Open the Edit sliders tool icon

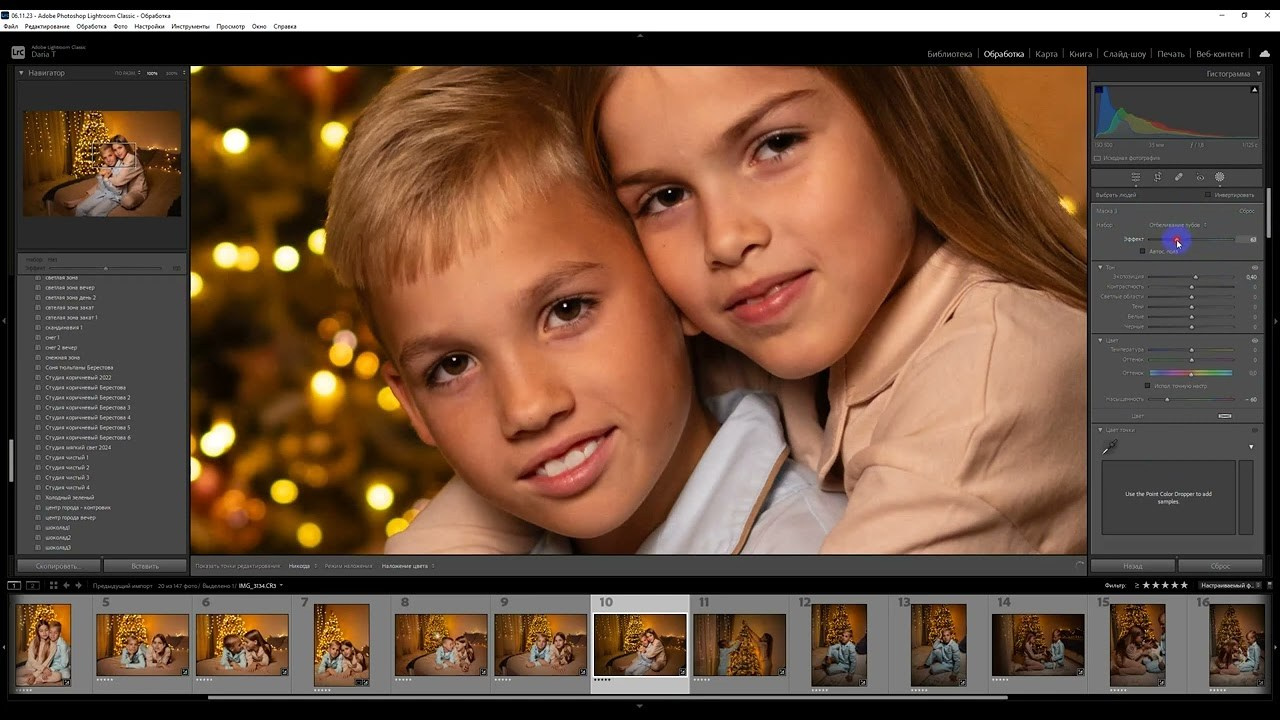[x=1135, y=177]
